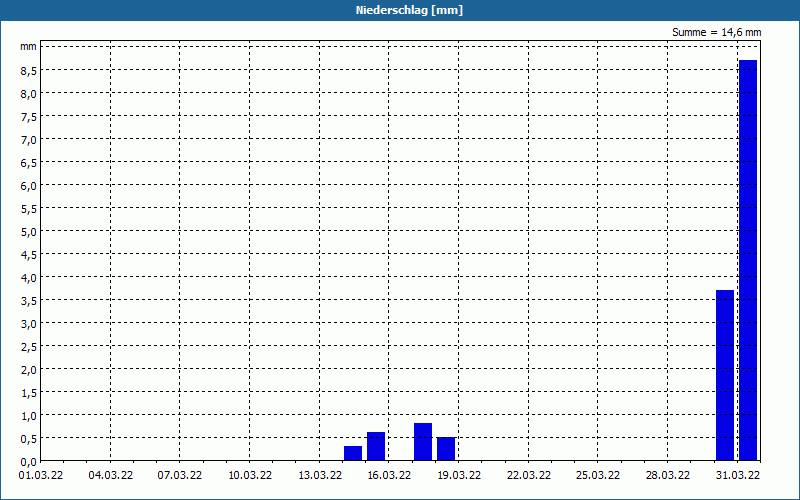Click the y-axis value 5,5
800x500 pixels.
(29, 209)
